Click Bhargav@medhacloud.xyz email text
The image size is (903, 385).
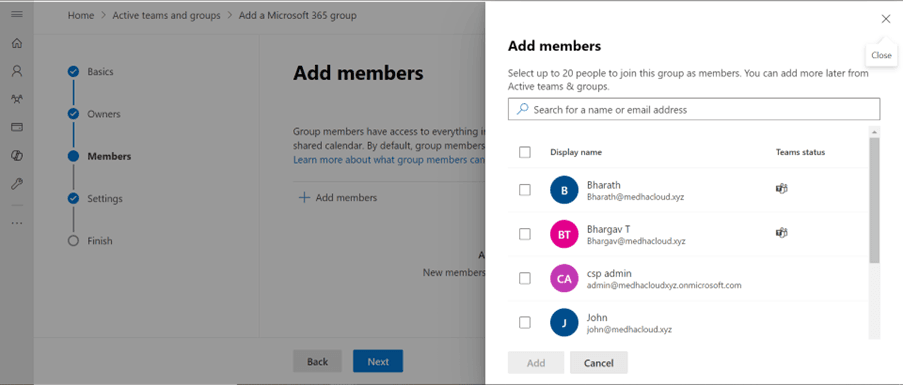[x=636, y=241]
